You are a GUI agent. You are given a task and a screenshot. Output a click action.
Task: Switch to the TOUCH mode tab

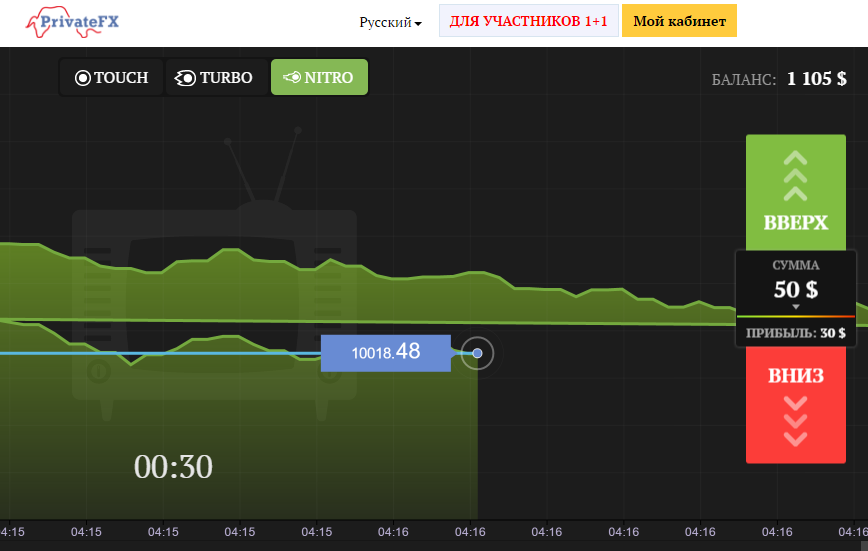[111, 78]
